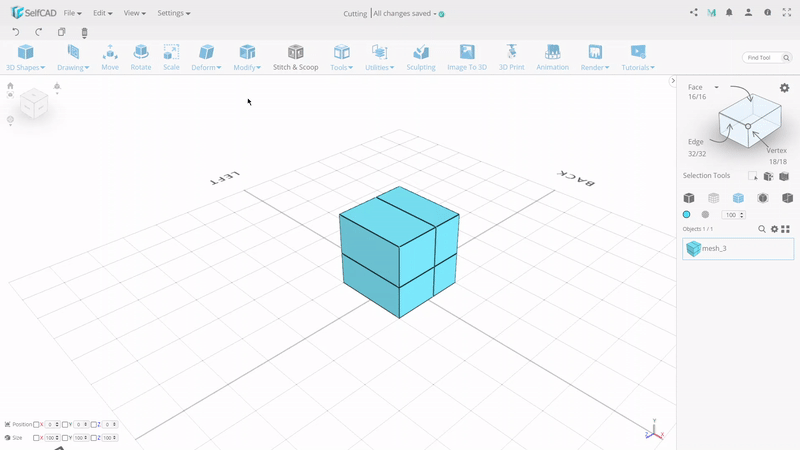Image resolution: width=800 pixels, height=450 pixels.
Task: Select the Sculpting tool
Action: (x=421, y=57)
